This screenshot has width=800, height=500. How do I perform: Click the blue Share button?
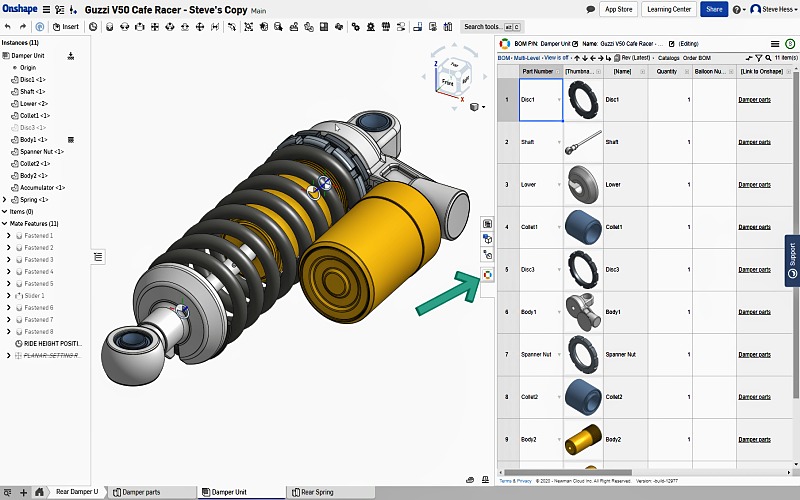(713, 9)
